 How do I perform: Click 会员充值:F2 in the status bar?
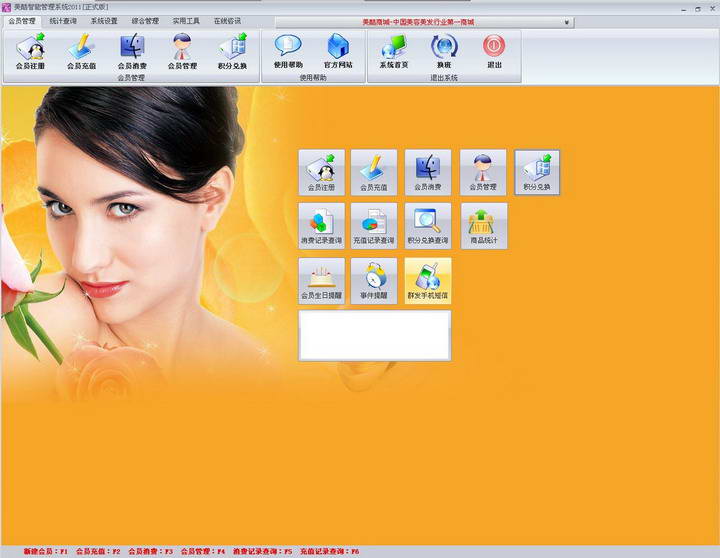98,551
